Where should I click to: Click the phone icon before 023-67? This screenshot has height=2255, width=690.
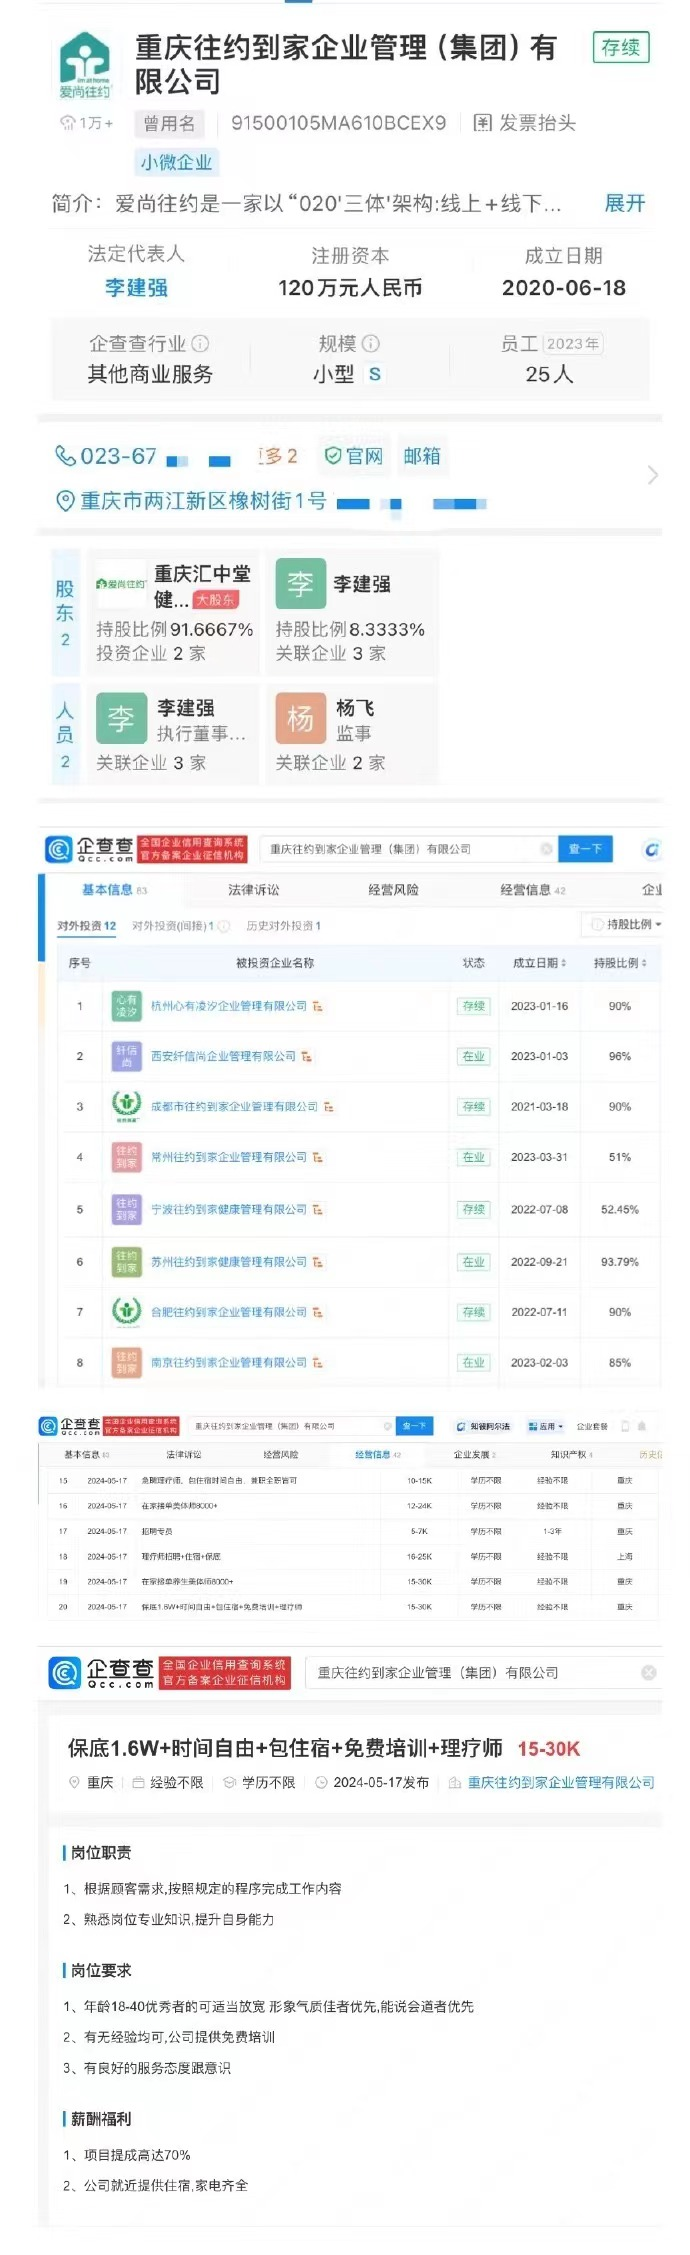66,456
